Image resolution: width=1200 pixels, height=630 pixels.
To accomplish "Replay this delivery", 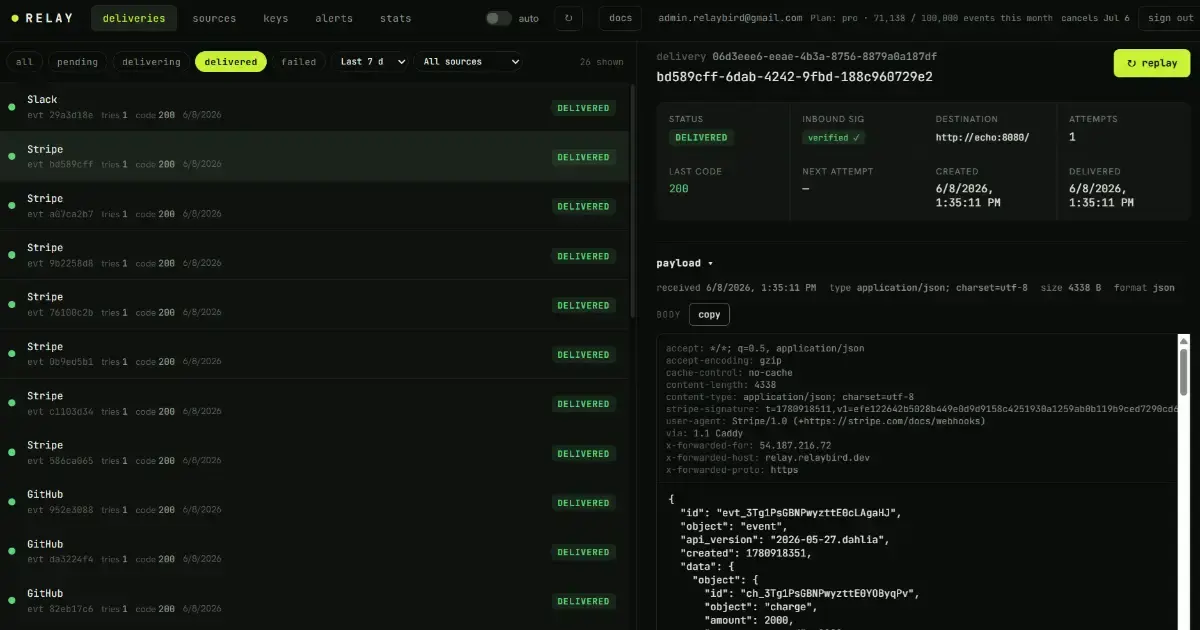I will (x=1152, y=63).
